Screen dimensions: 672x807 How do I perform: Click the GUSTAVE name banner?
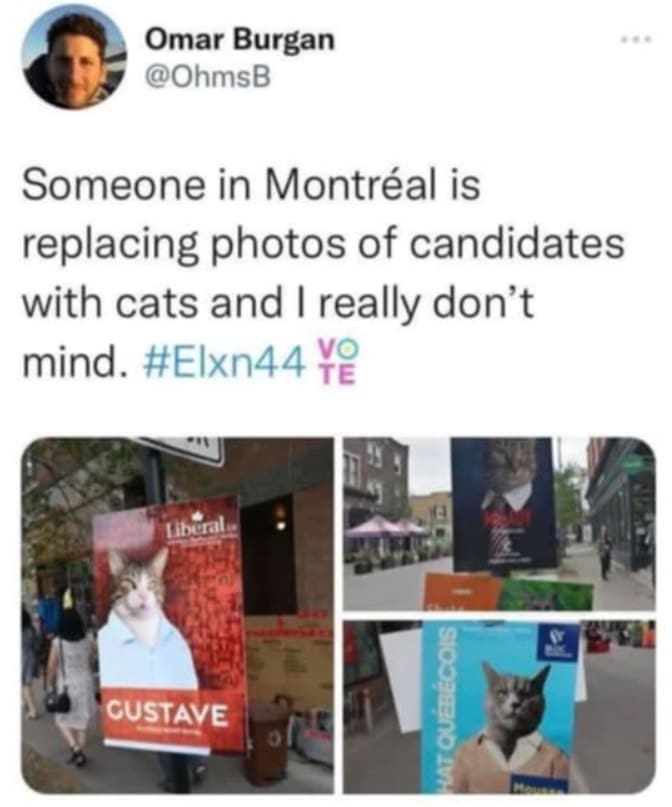point(166,715)
